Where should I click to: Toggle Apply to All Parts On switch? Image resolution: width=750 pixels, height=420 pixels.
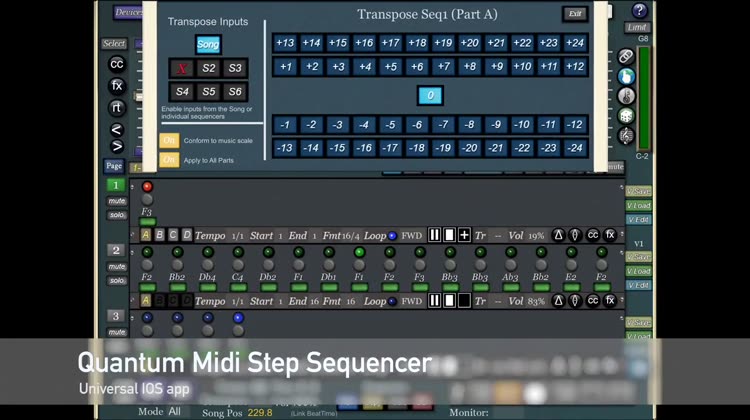pos(169,160)
